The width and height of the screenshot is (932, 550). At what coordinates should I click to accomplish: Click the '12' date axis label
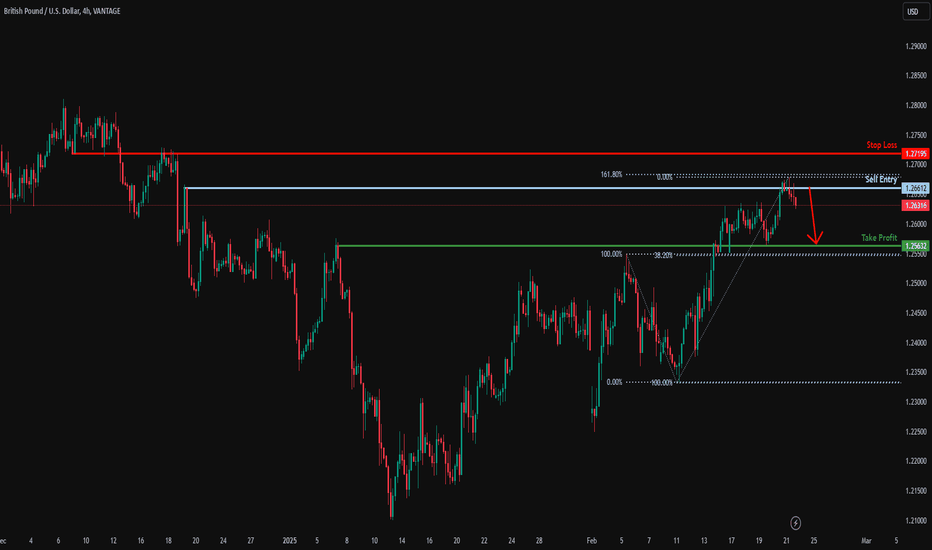(114, 541)
